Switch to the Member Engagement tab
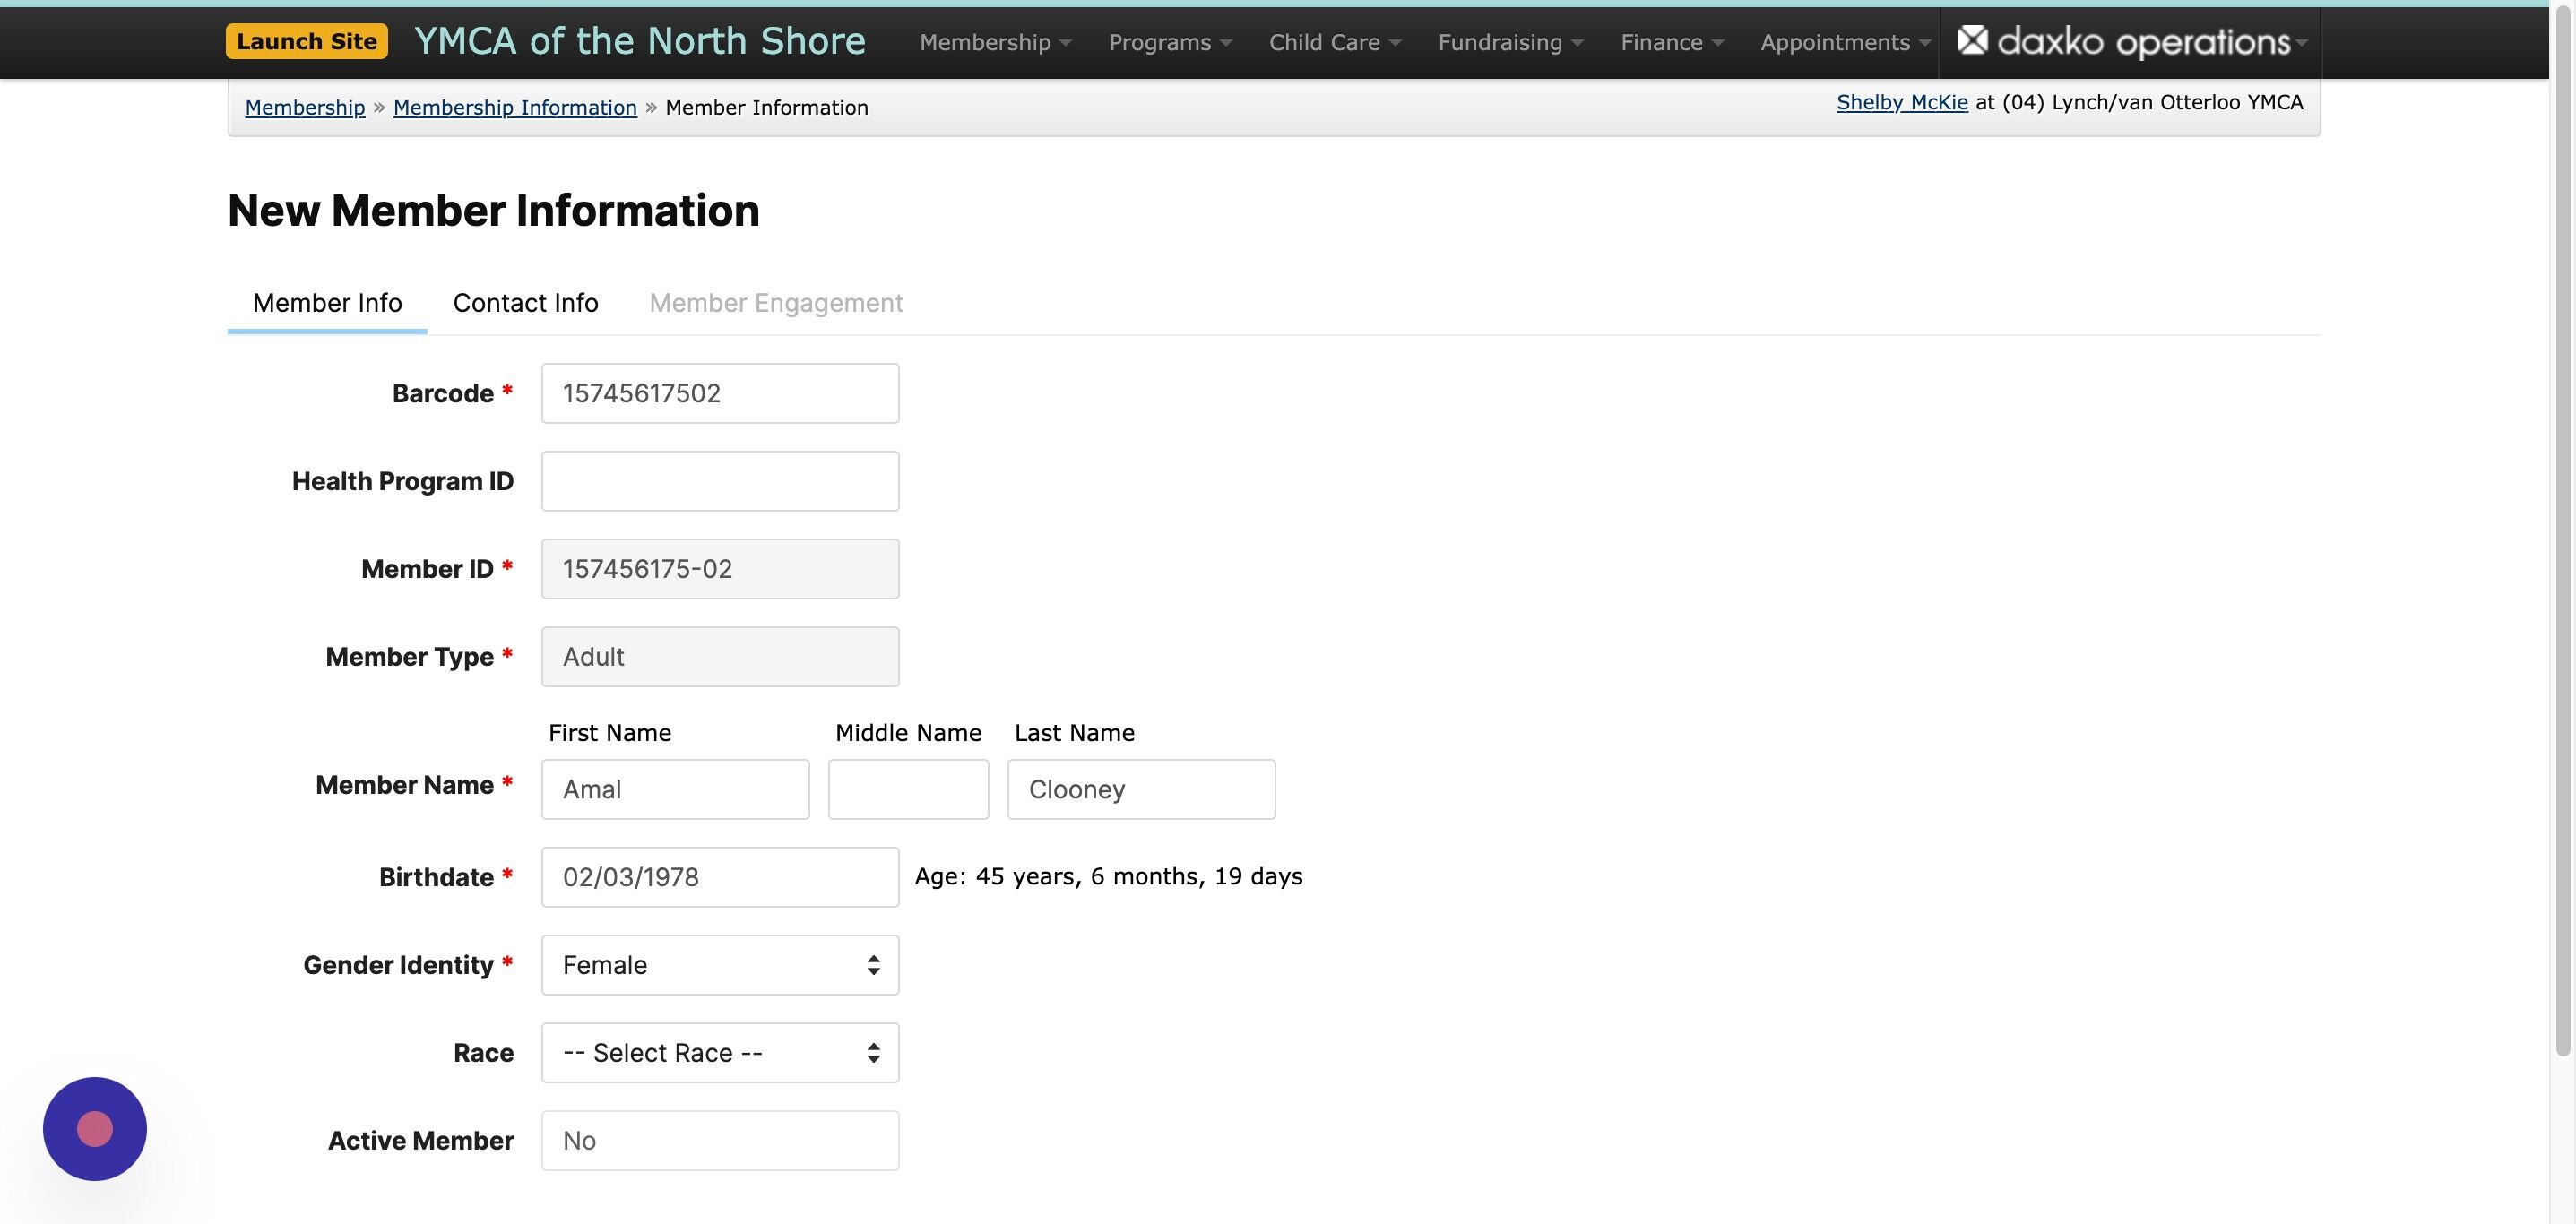This screenshot has height=1224, width=2576. [x=776, y=303]
